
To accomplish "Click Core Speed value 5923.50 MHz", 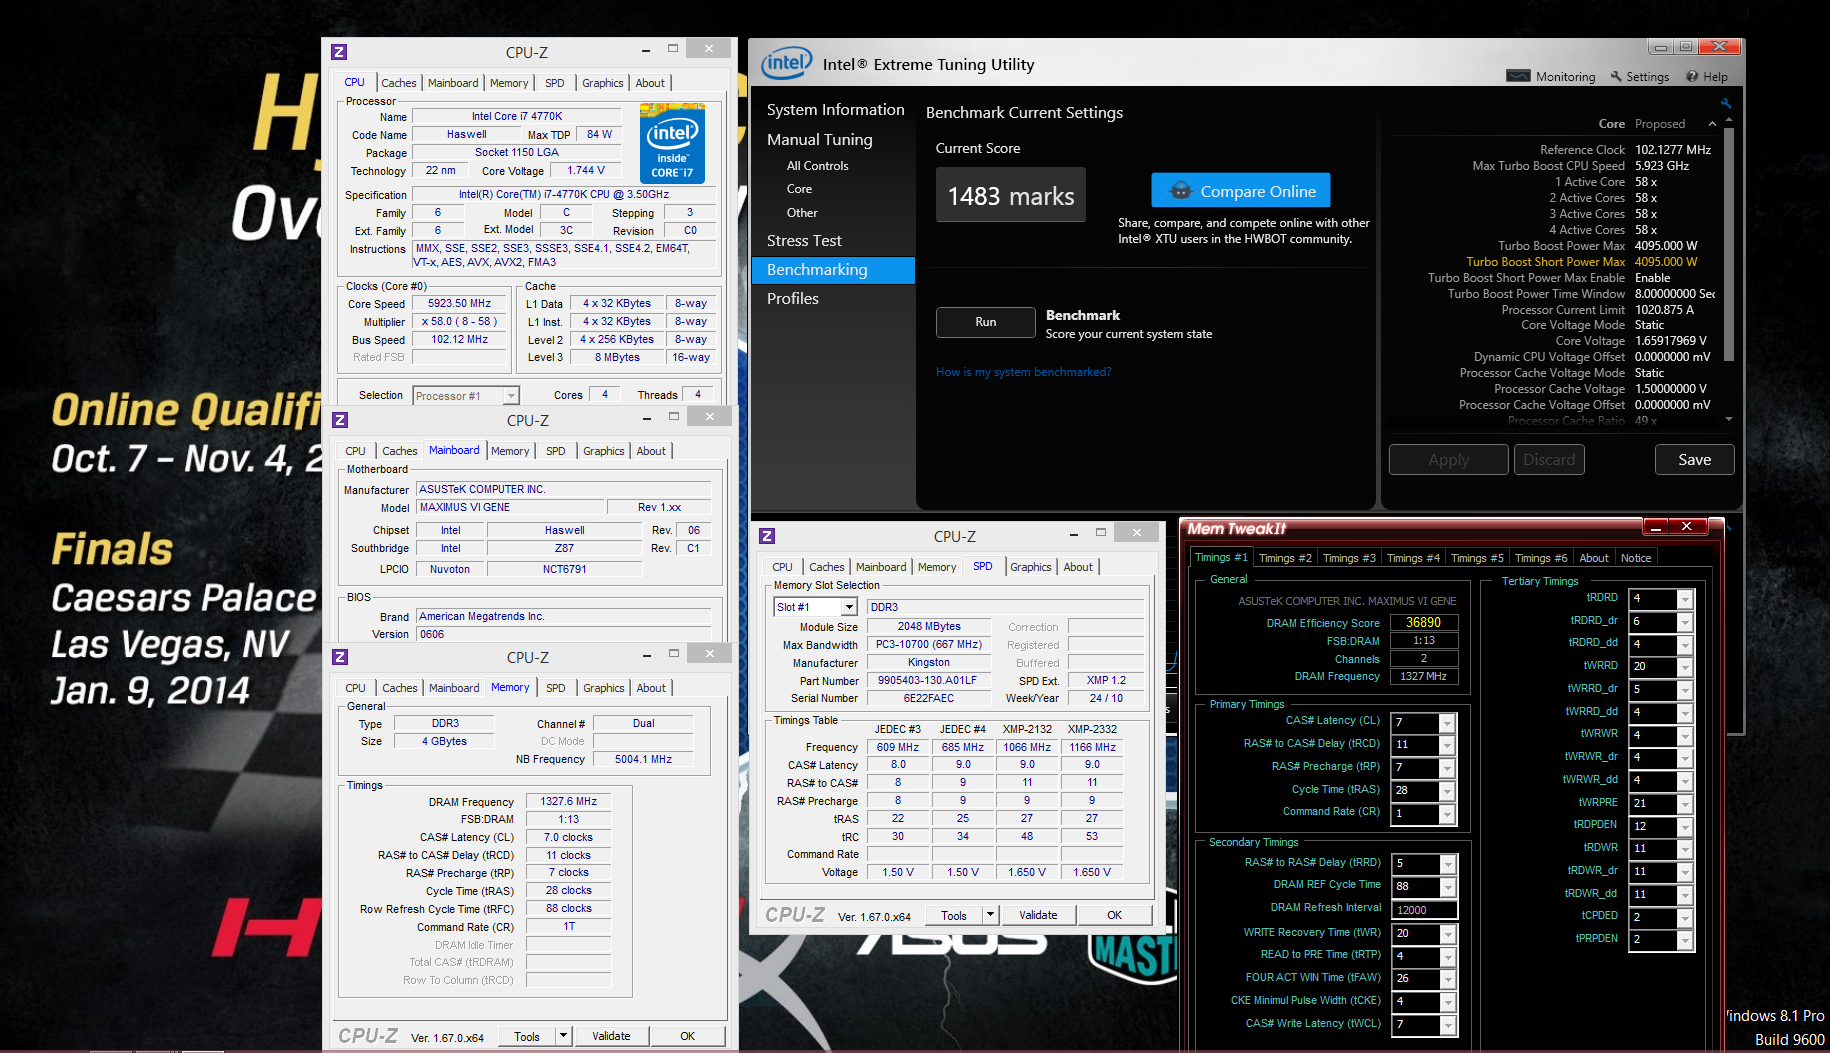I will pos(459,304).
